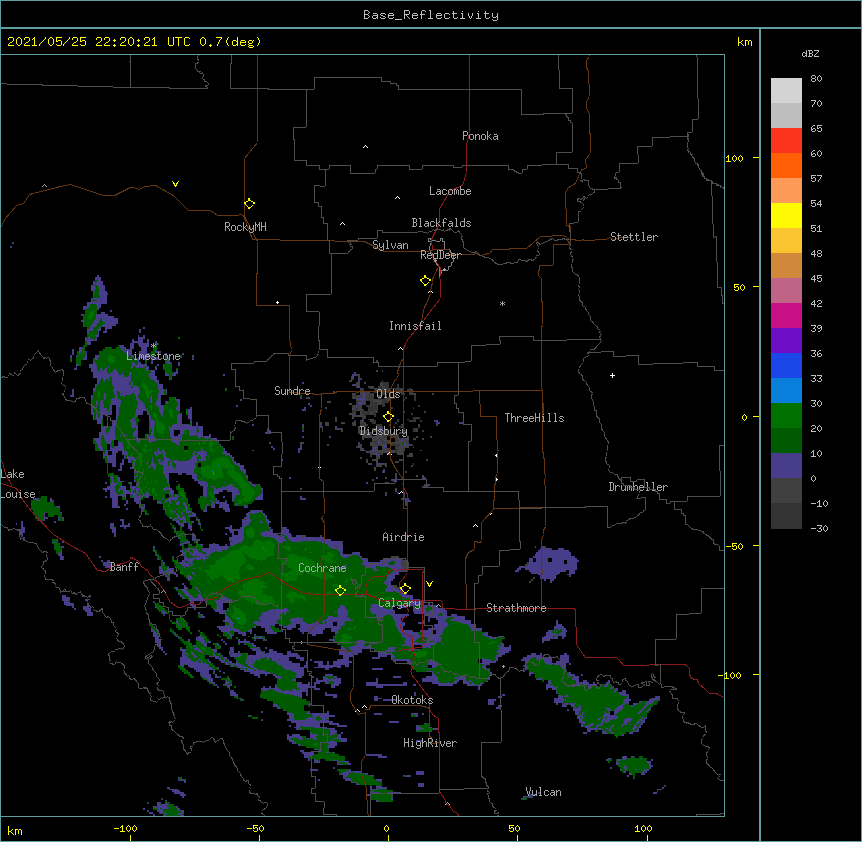The width and height of the screenshot is (862, 842).
Task: Click the legend value 80
Action: 816,79
